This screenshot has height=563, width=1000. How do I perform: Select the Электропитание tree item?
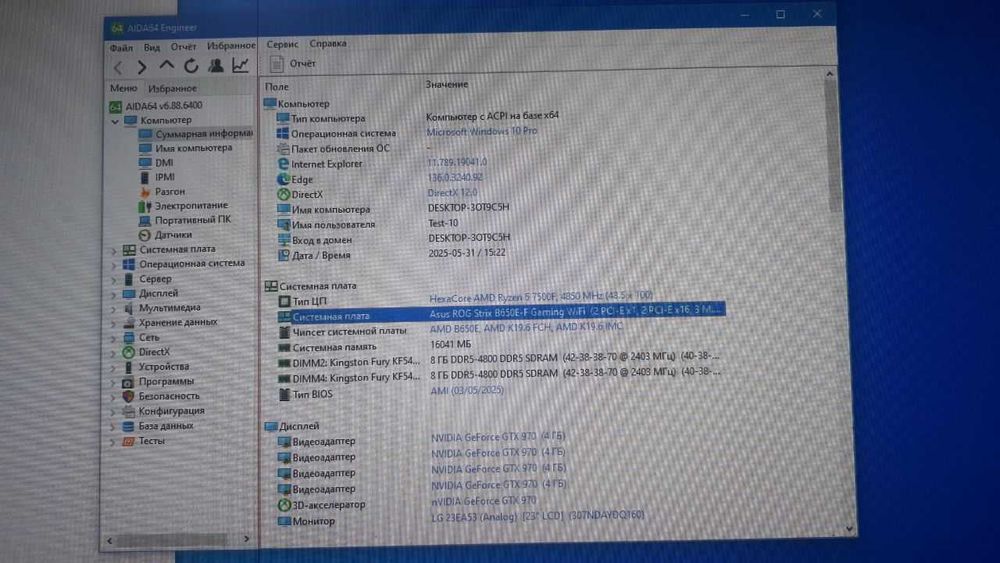[183, 205]
